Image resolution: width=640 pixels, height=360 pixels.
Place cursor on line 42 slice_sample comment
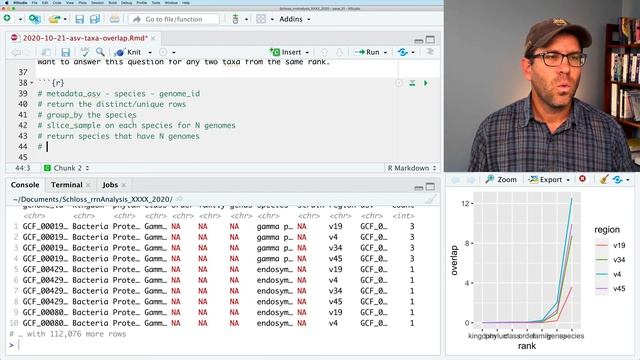(137, 125)
